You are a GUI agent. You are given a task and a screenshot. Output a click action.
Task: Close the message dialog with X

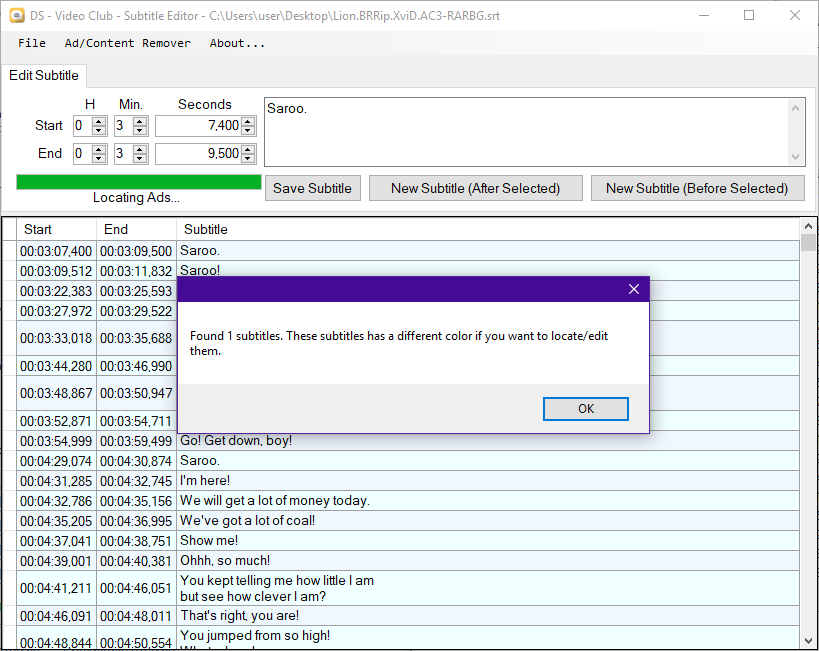(634, 289)
